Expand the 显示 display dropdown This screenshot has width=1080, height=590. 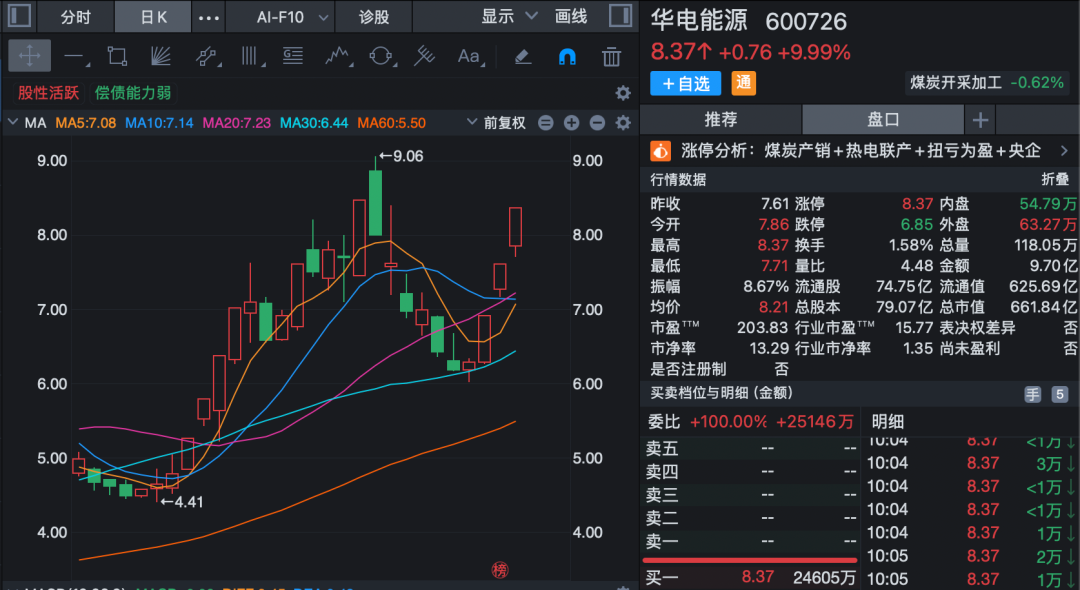click(x=509, y=16)
